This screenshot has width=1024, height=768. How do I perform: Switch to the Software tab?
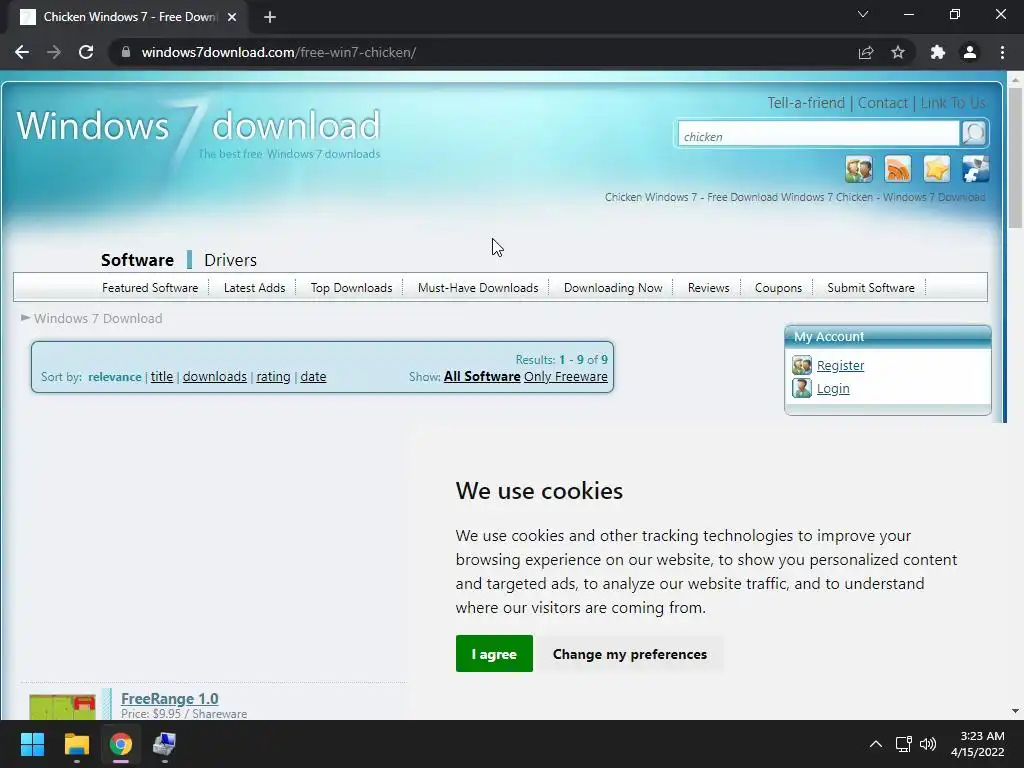point(137,260)
